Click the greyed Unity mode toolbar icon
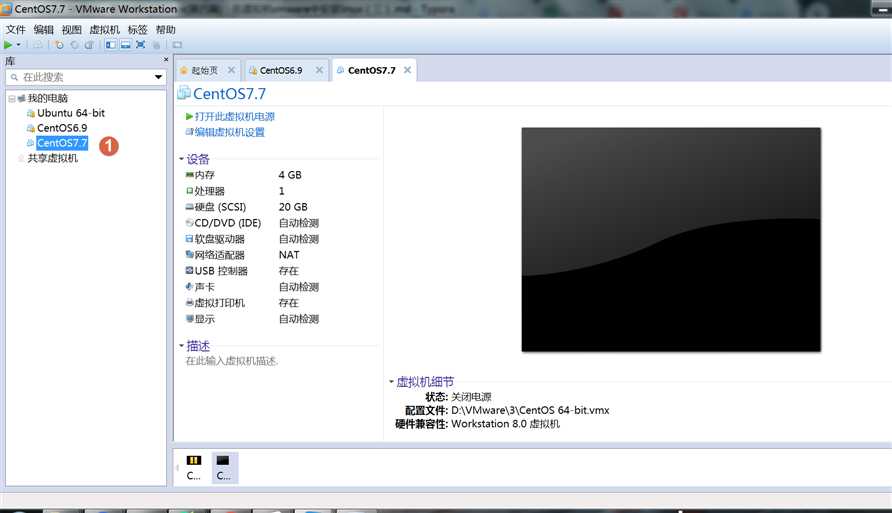892x513 pixels. coord(156,45)
